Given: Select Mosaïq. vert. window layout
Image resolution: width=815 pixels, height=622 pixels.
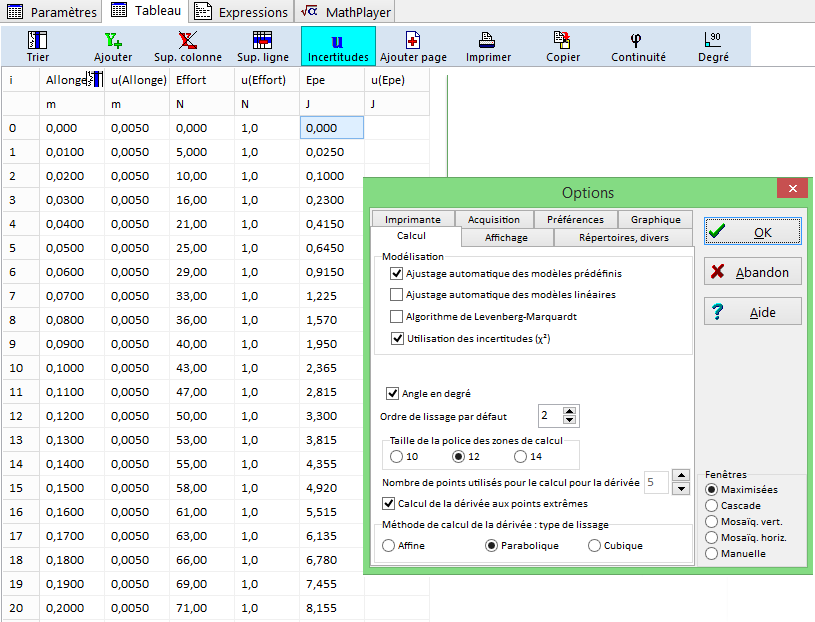Looking at the screenshot, I should click(x=712, y=522).
